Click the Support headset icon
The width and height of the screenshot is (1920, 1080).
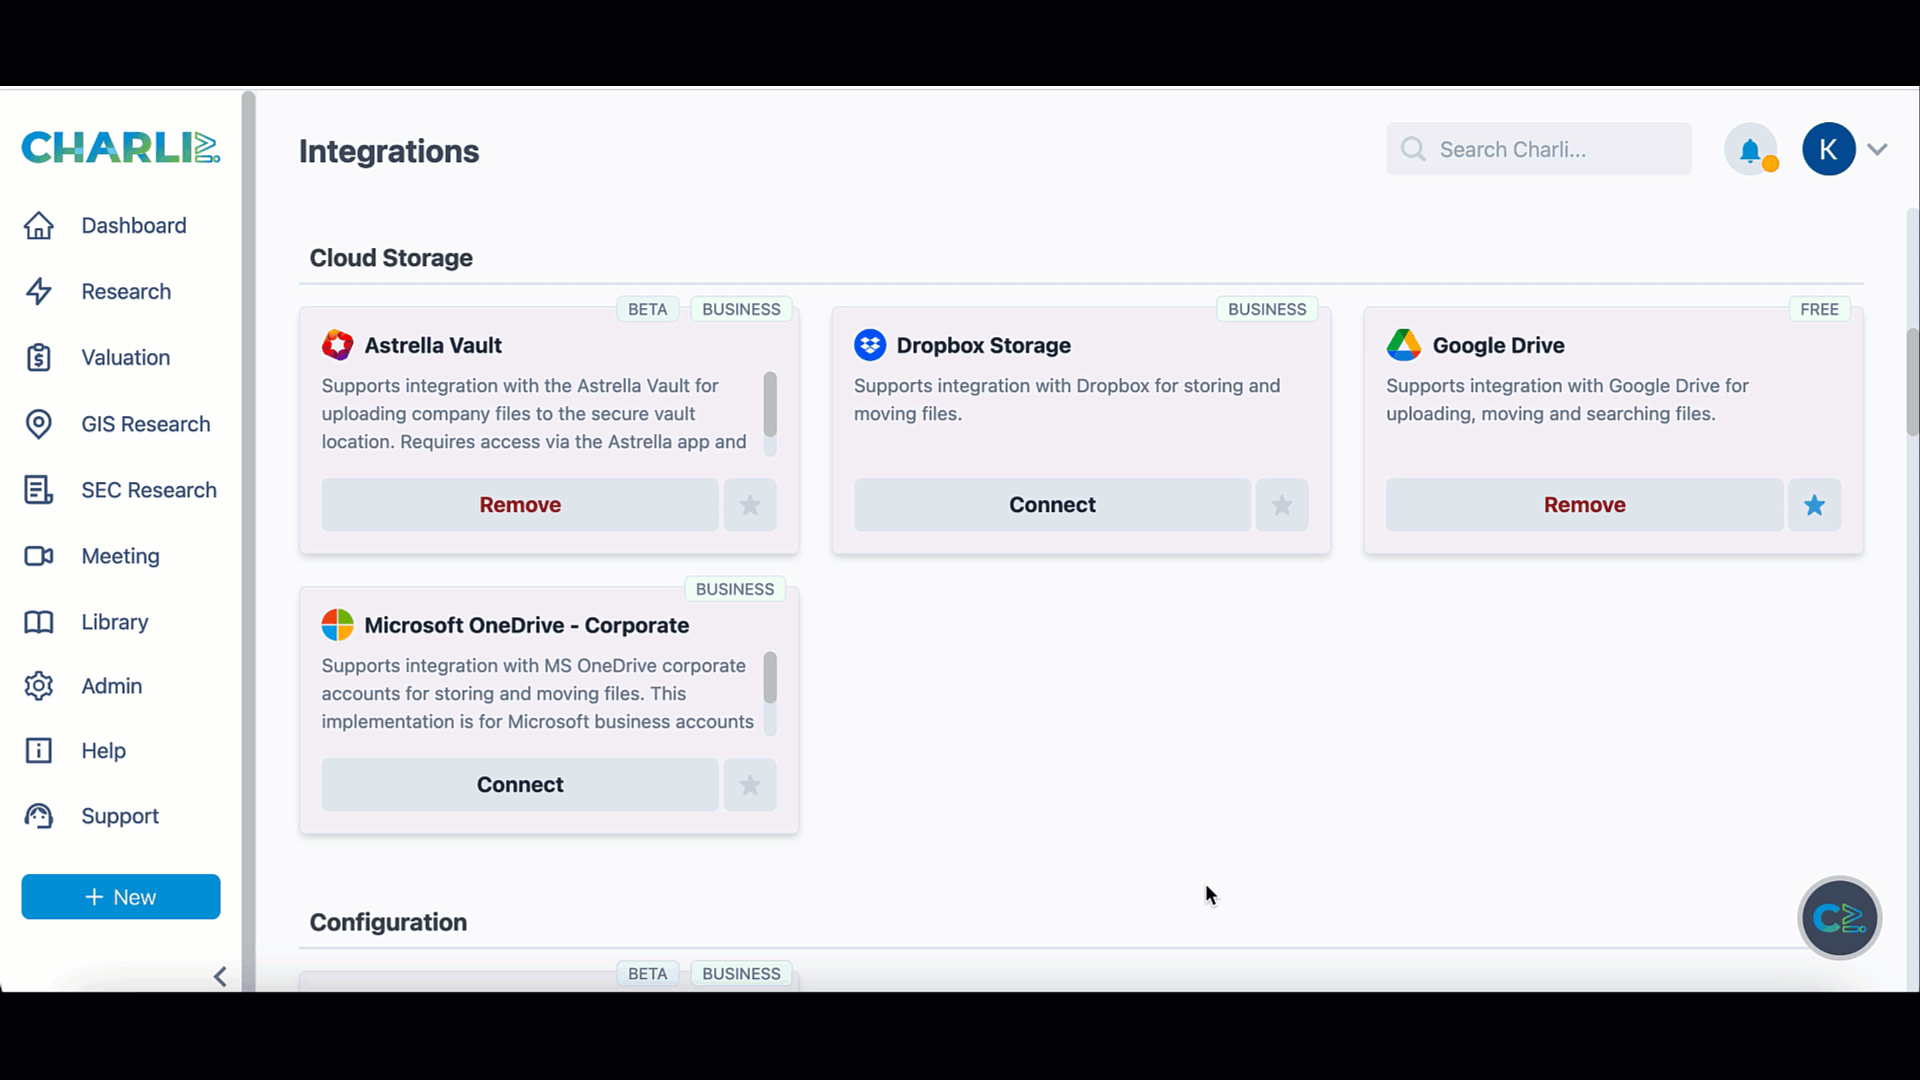click(39, 816)
